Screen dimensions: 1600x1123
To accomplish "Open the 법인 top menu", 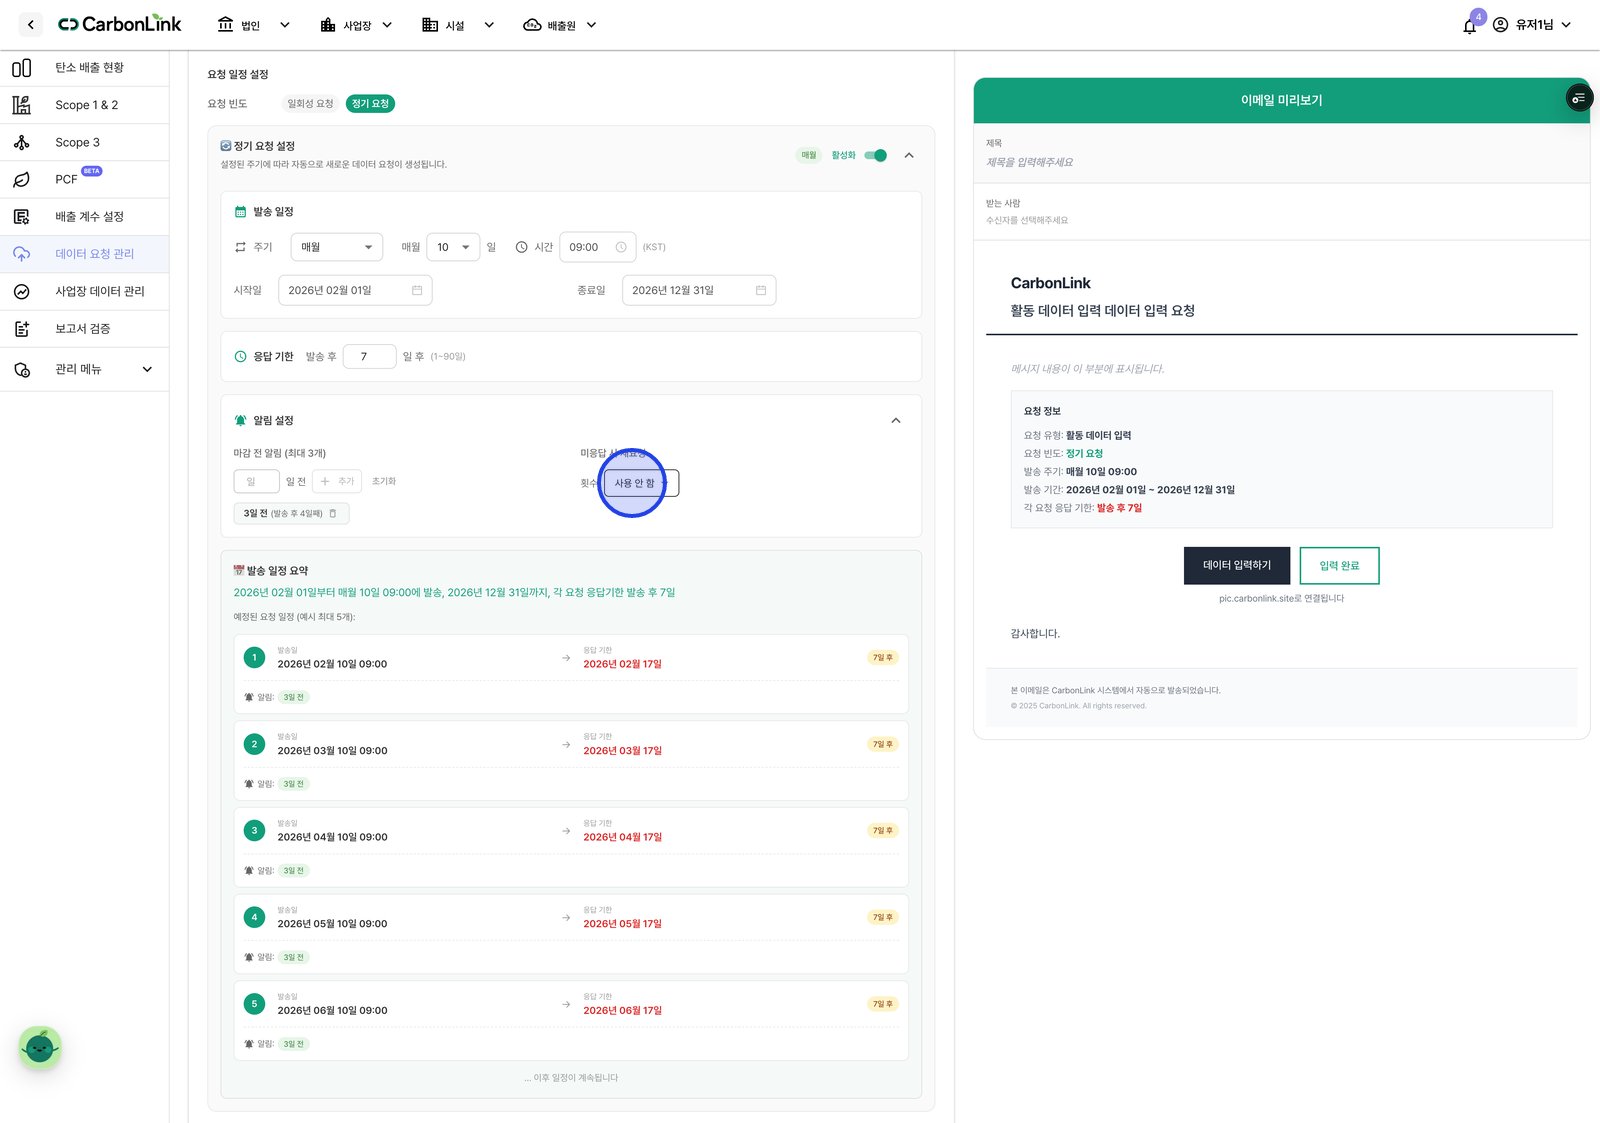I will click(254, 25).
